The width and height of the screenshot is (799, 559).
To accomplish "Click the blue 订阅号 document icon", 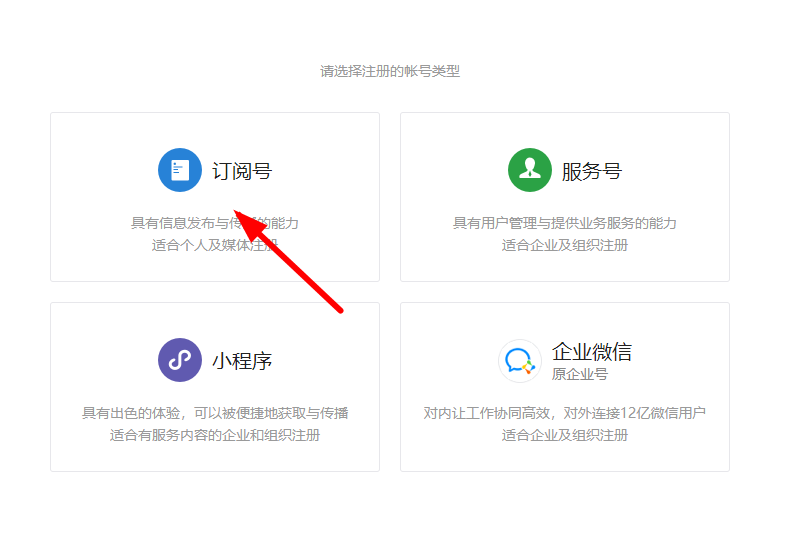I will pos(180,170).
